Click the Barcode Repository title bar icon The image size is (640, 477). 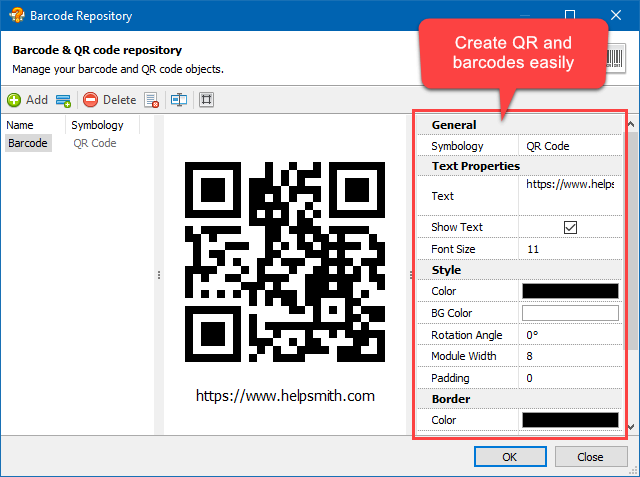(x=17, y=16)
